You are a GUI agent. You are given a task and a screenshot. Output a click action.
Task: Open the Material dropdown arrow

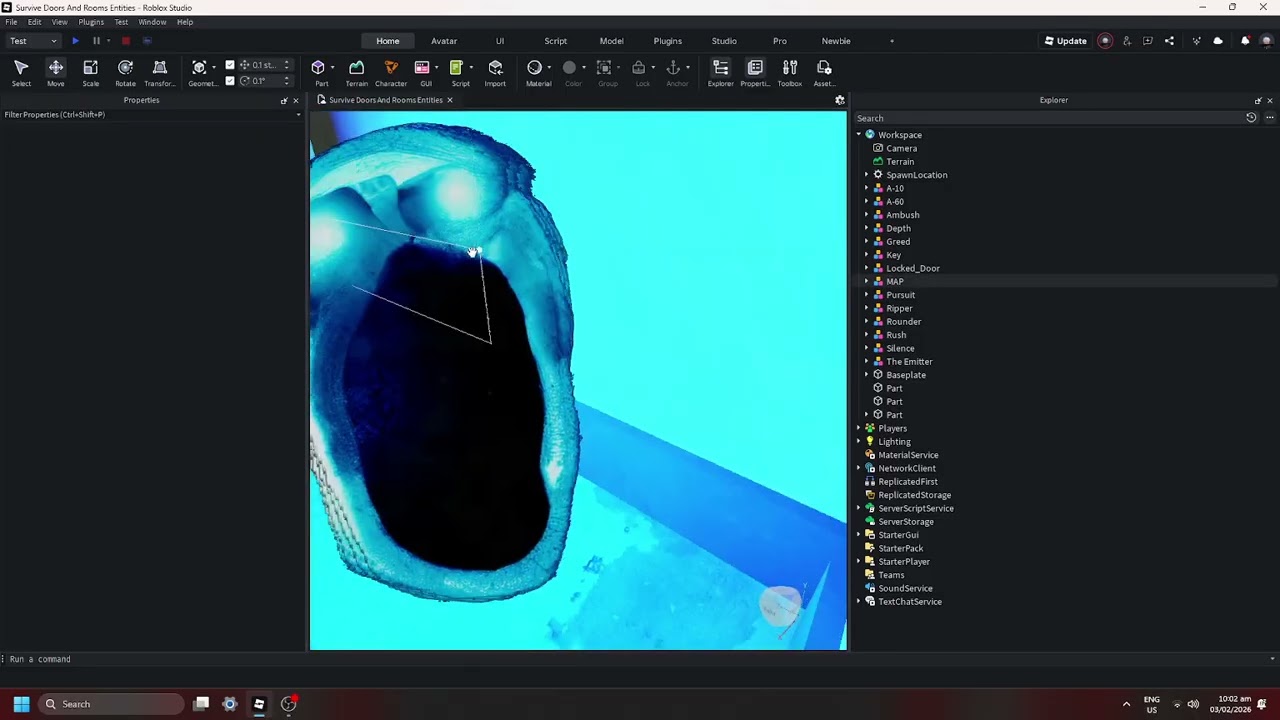tap(551, 68)
